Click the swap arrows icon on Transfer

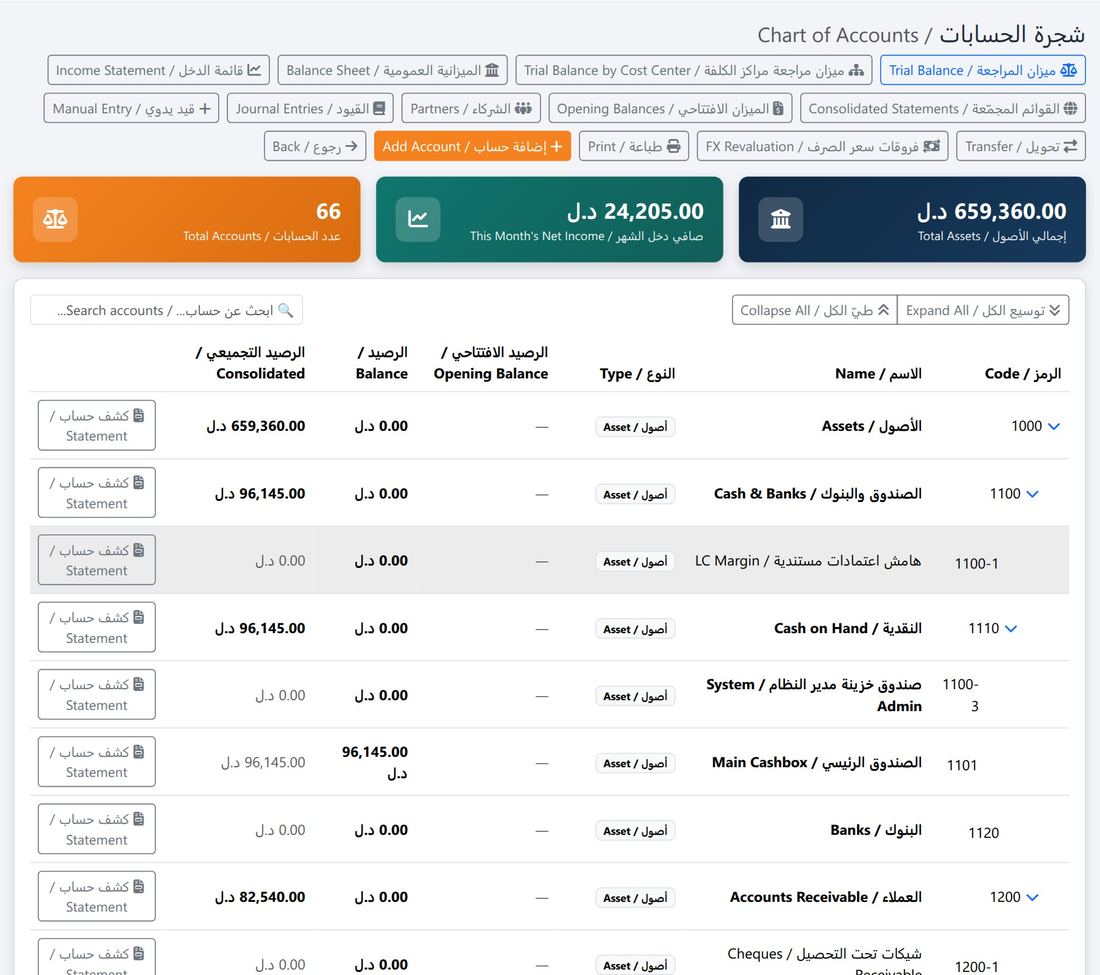1071,147
